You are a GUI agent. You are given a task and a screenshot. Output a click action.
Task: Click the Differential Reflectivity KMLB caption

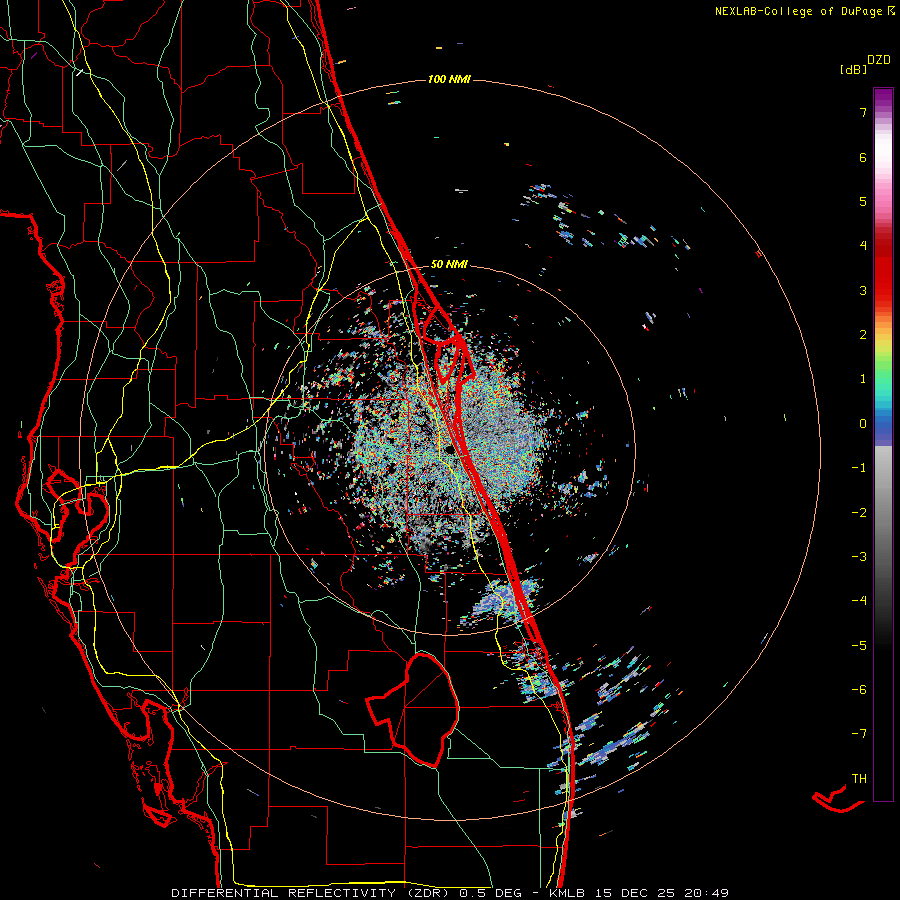(x=450, y=893)
